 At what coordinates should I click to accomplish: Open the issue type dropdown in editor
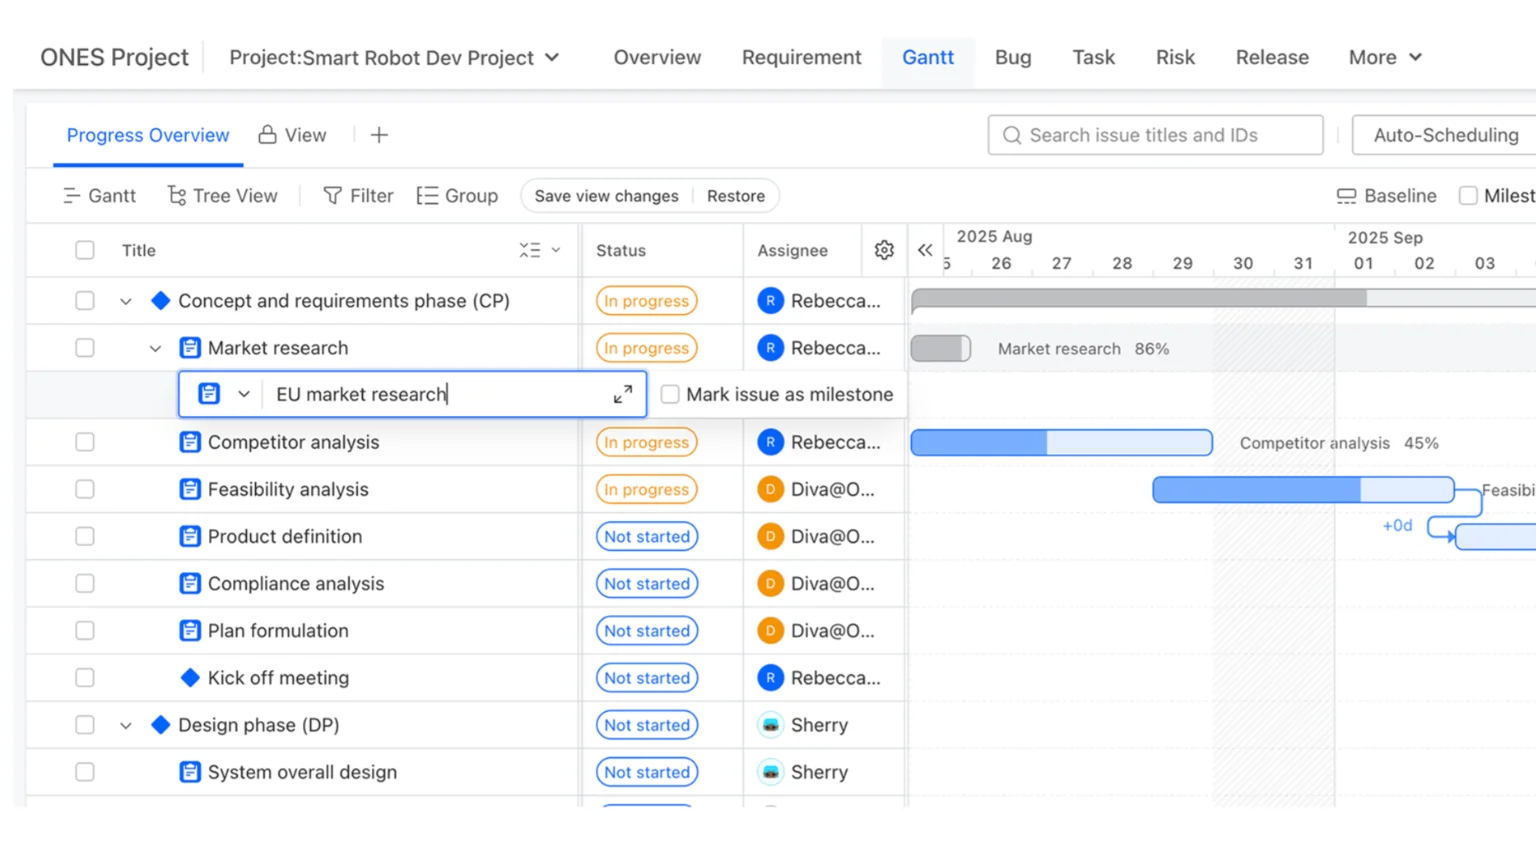tap(244, 395)
